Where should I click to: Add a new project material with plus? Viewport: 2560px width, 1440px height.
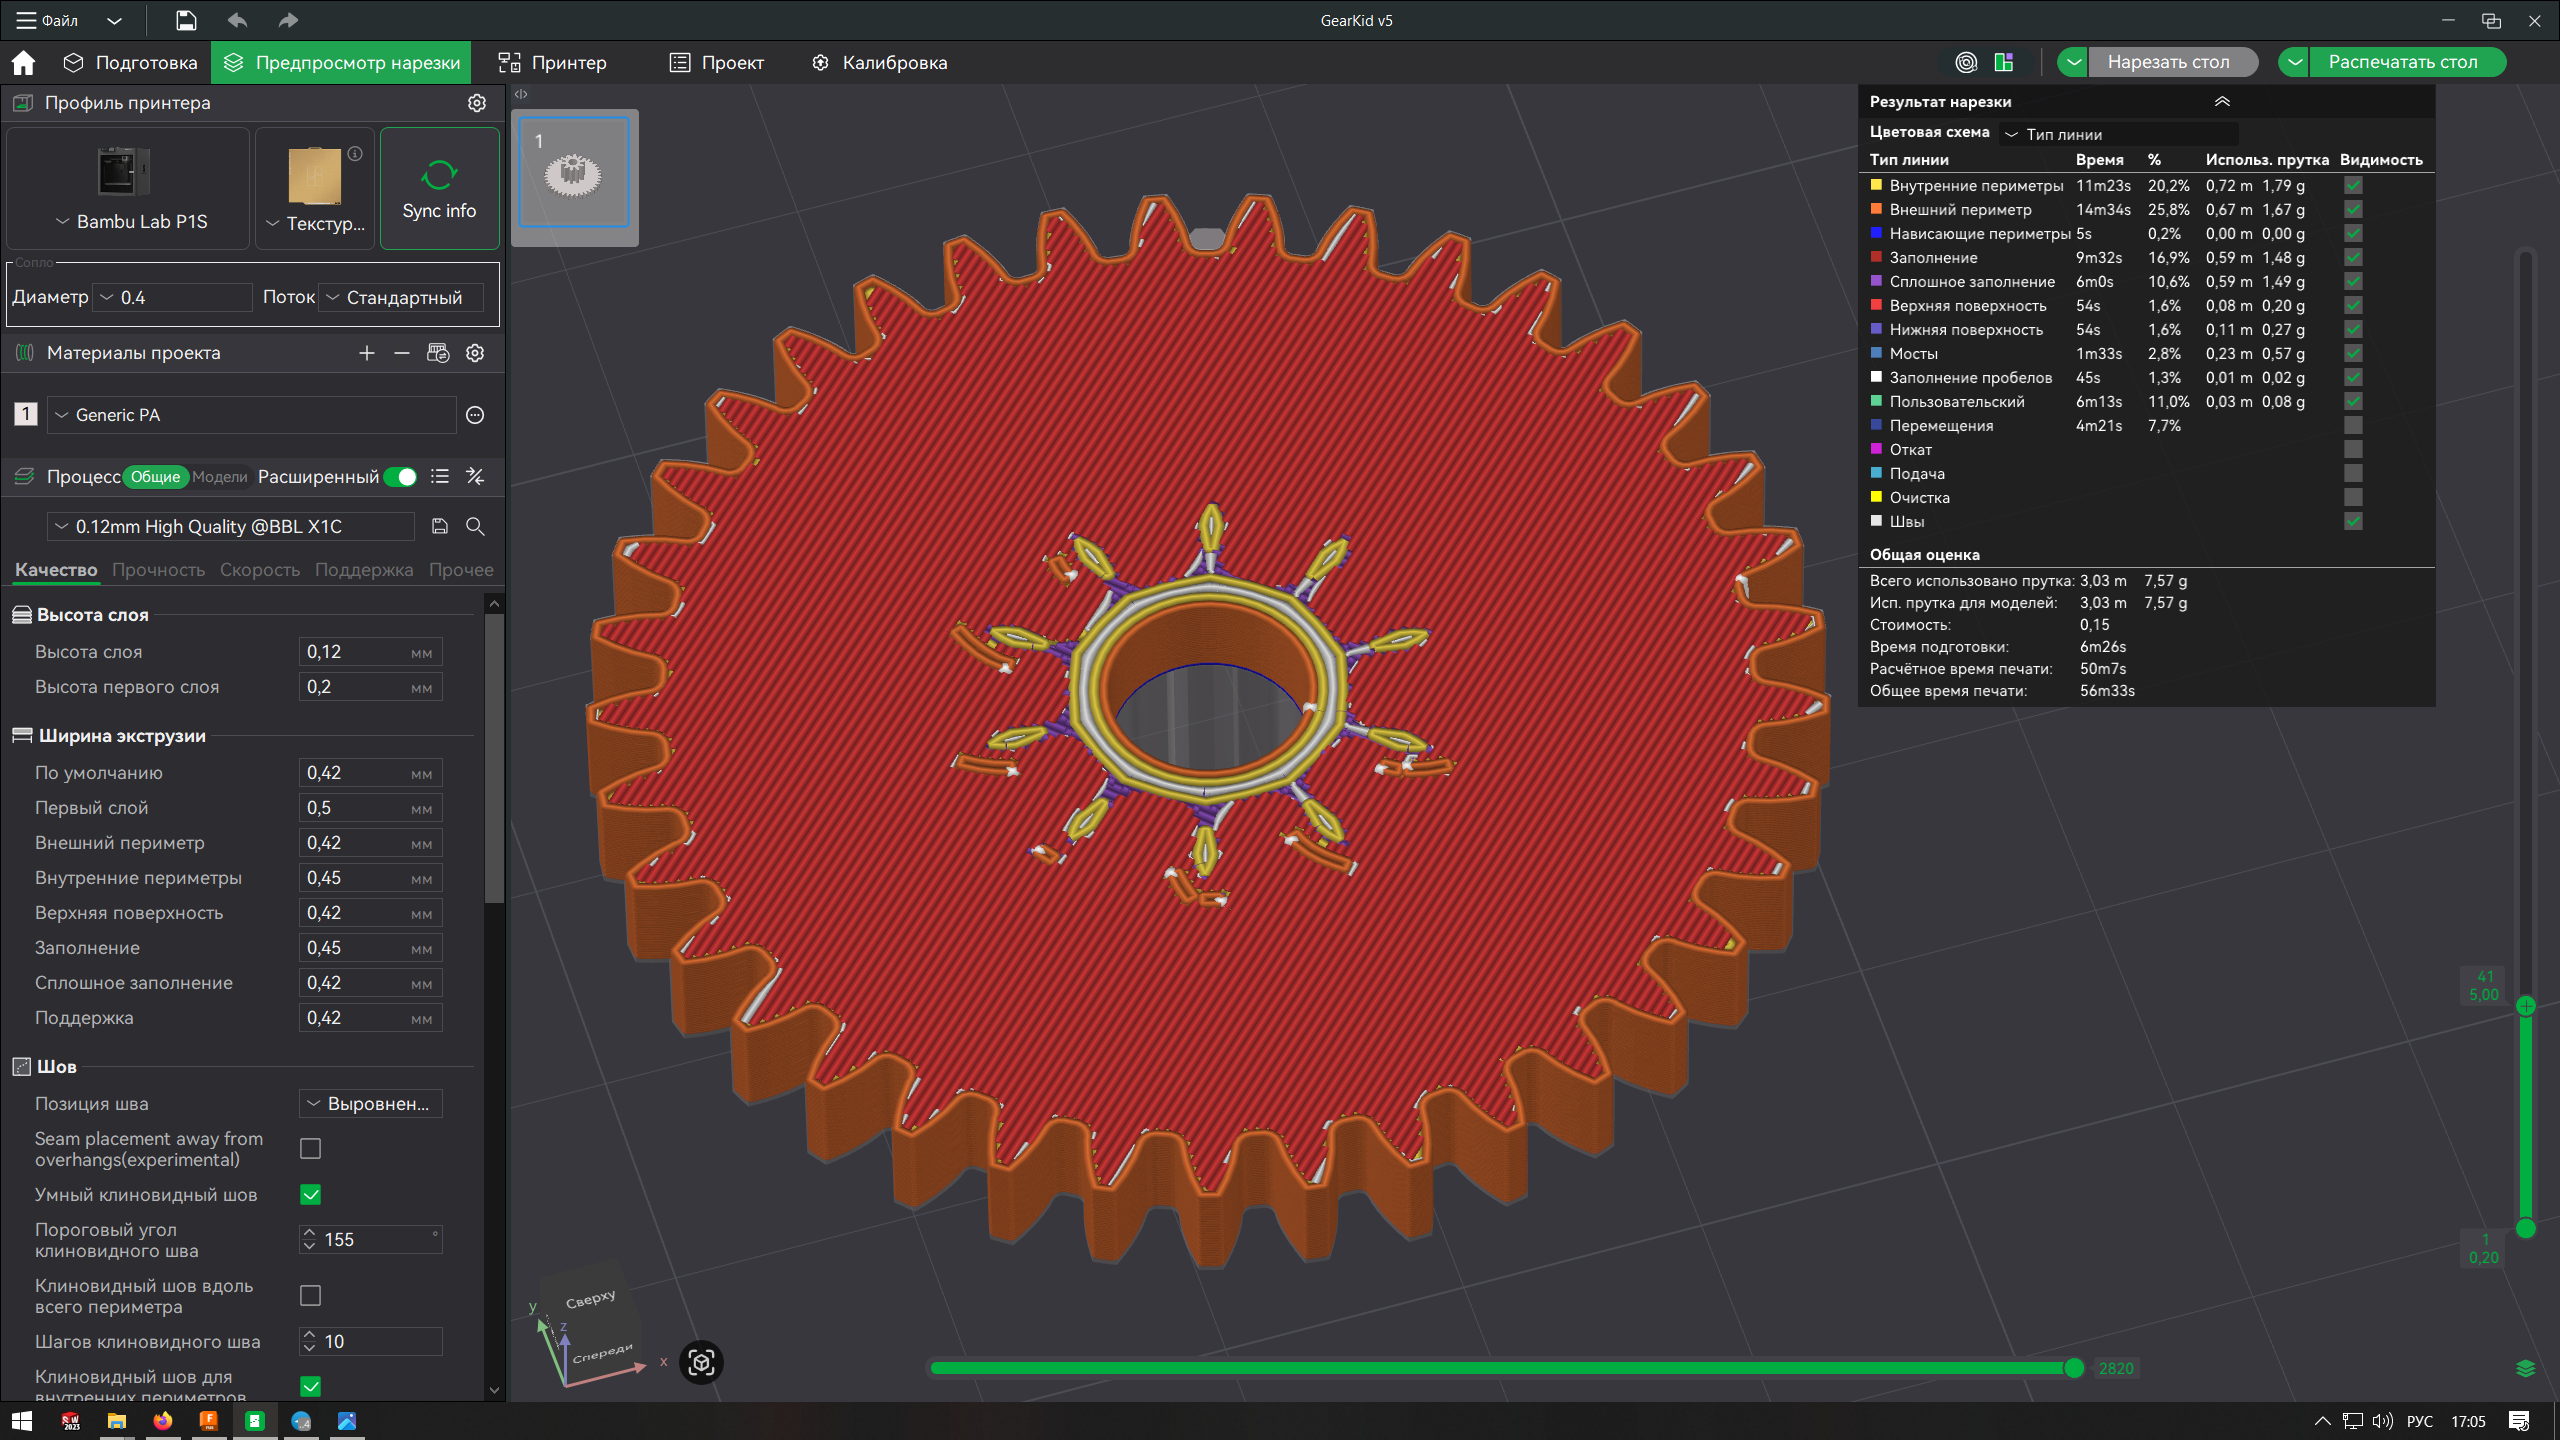[367, 353]
